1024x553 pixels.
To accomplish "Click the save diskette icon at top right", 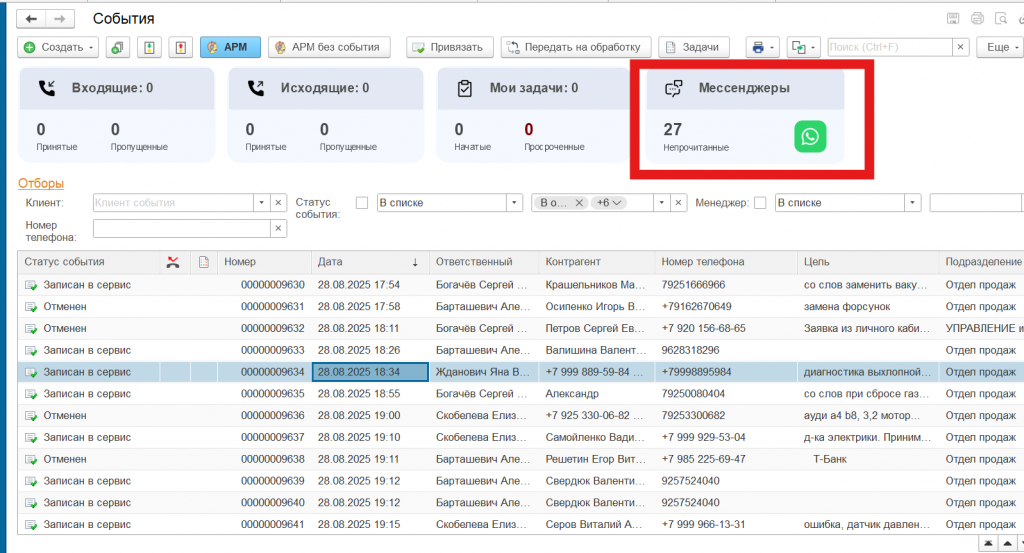I will [953, 19].
